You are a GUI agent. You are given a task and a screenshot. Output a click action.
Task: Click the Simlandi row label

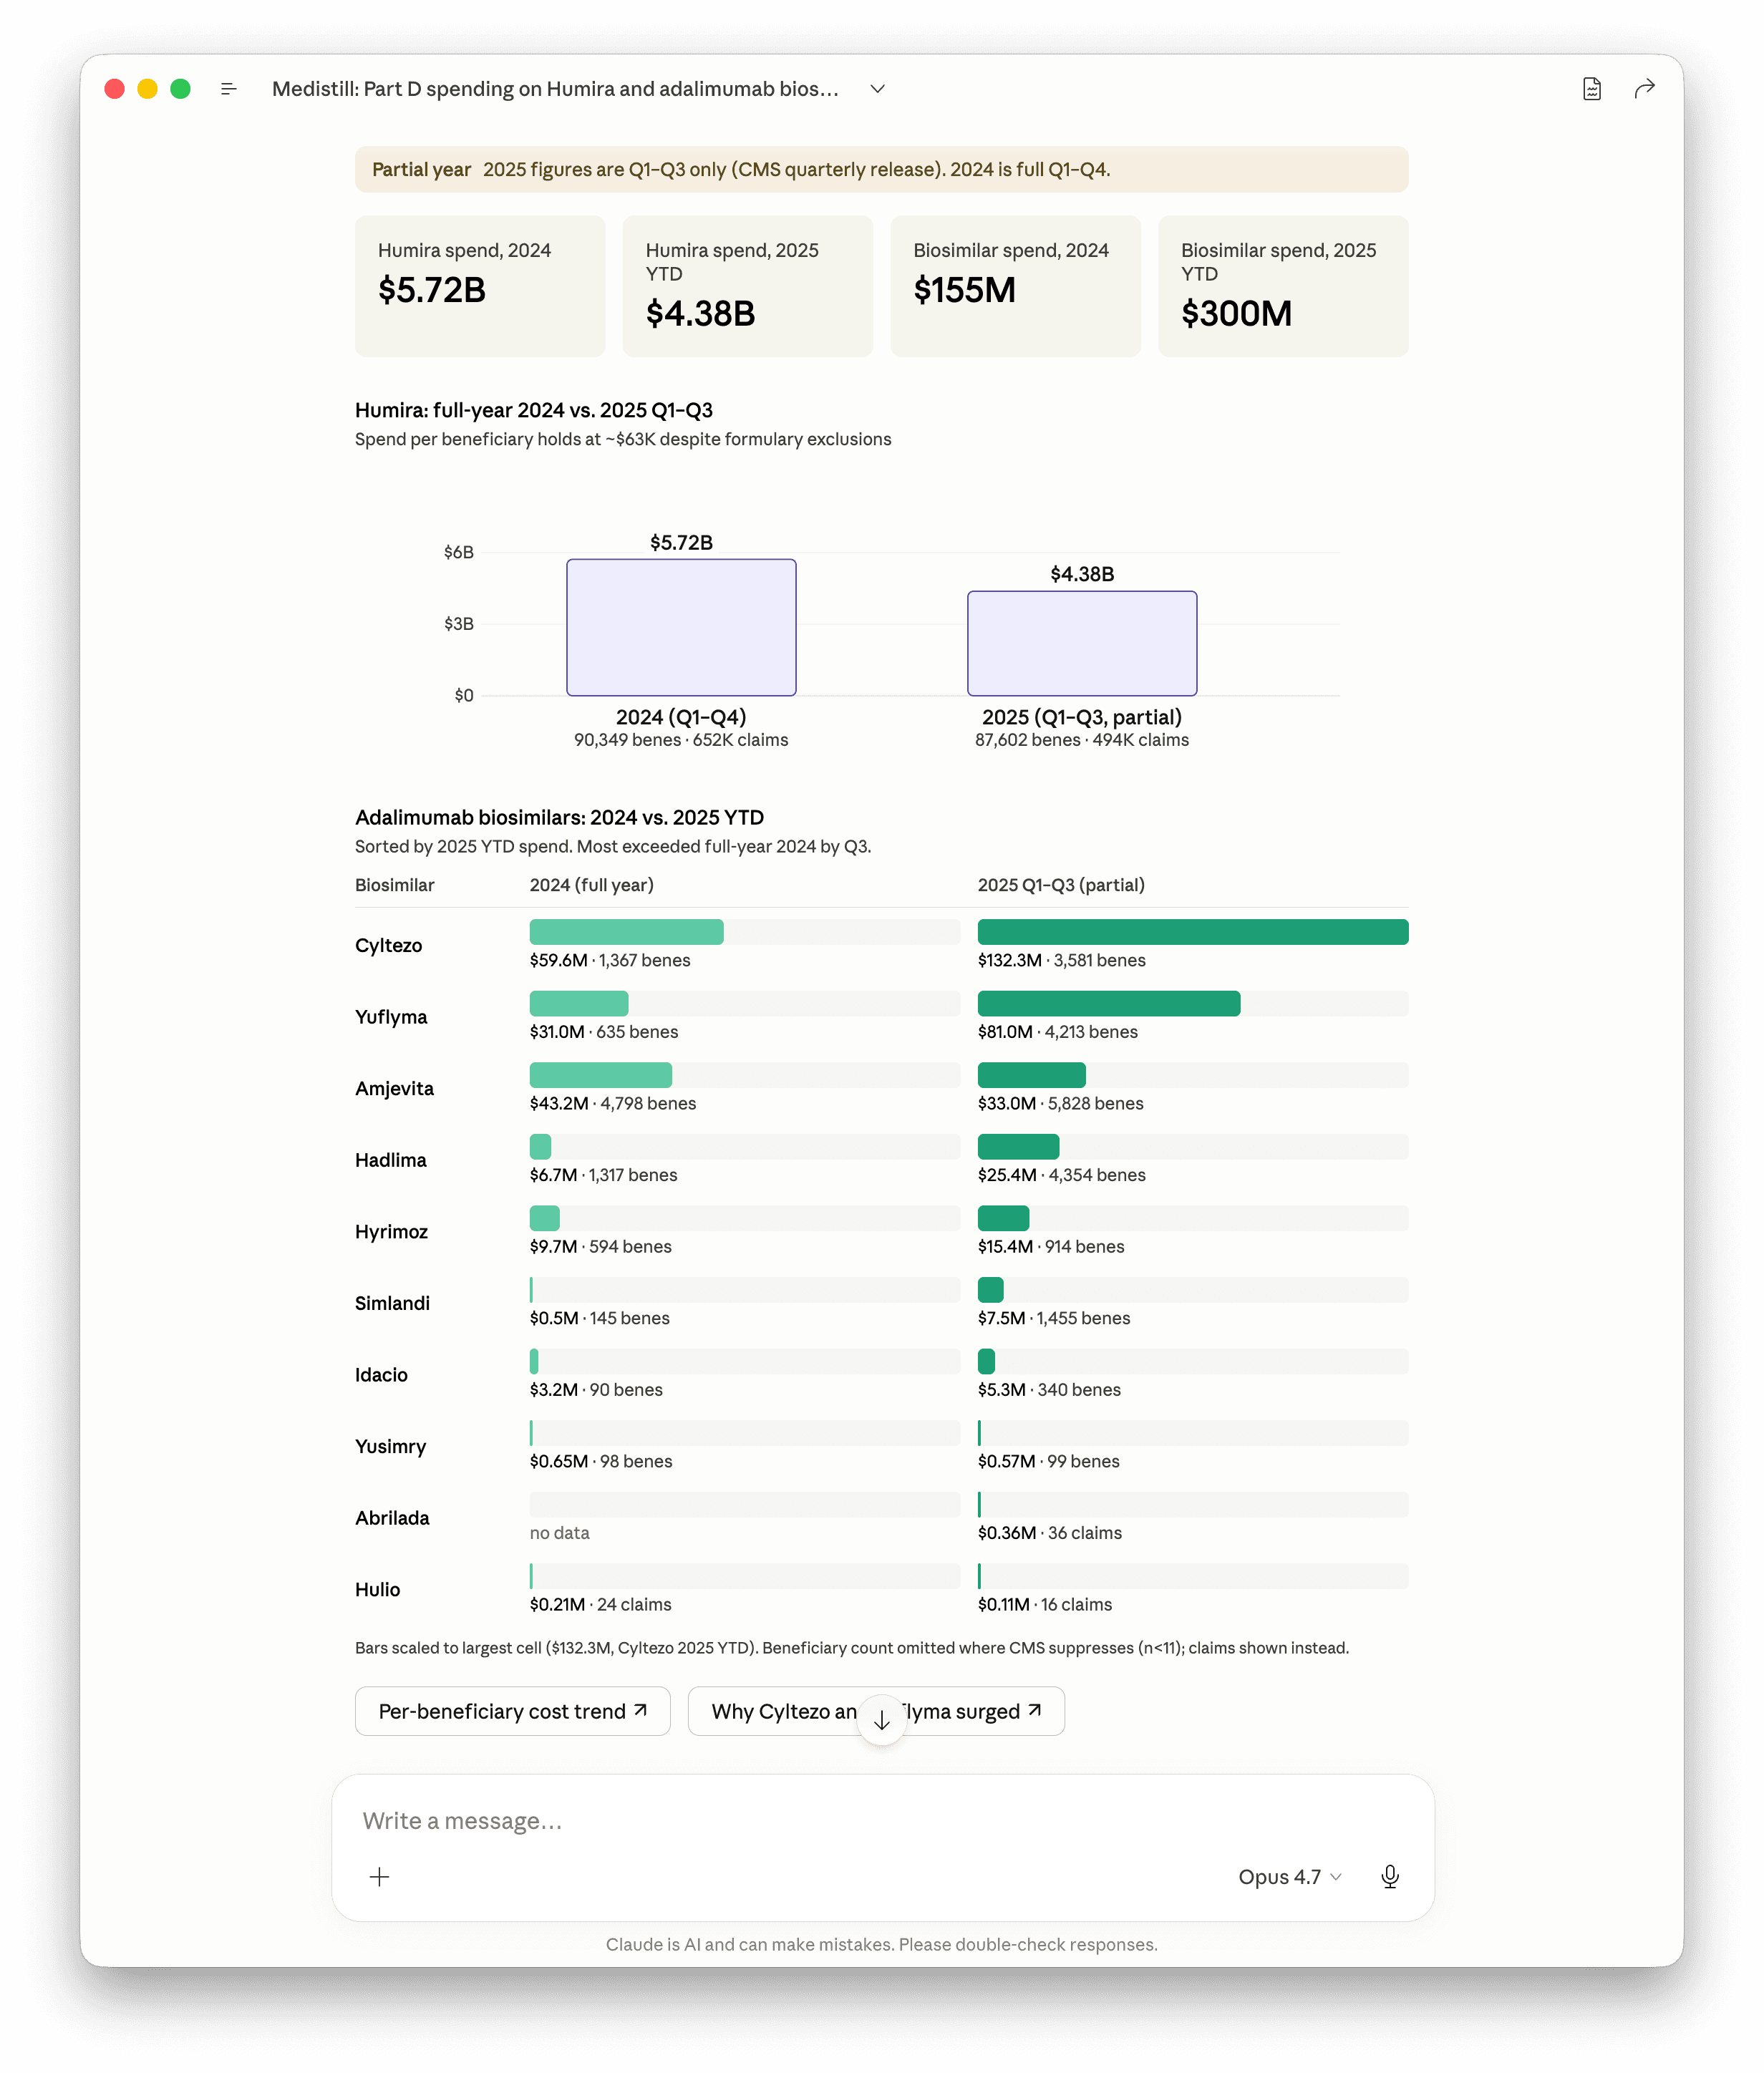(392, 1303)
